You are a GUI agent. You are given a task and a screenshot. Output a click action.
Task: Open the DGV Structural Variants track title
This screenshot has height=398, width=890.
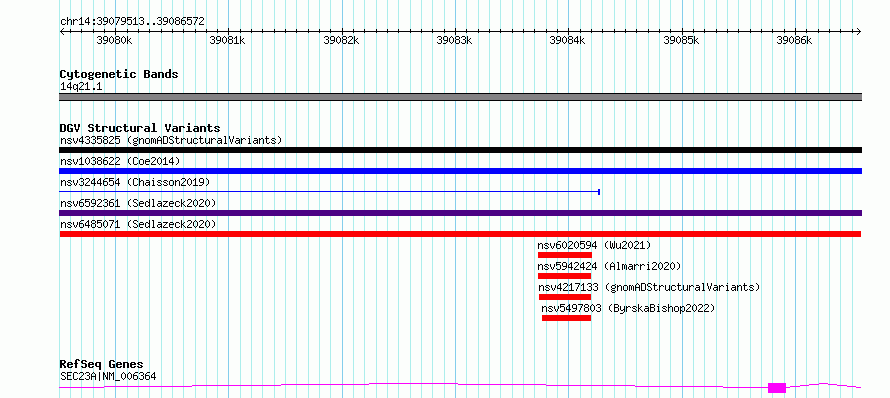(x=140, y=128)
